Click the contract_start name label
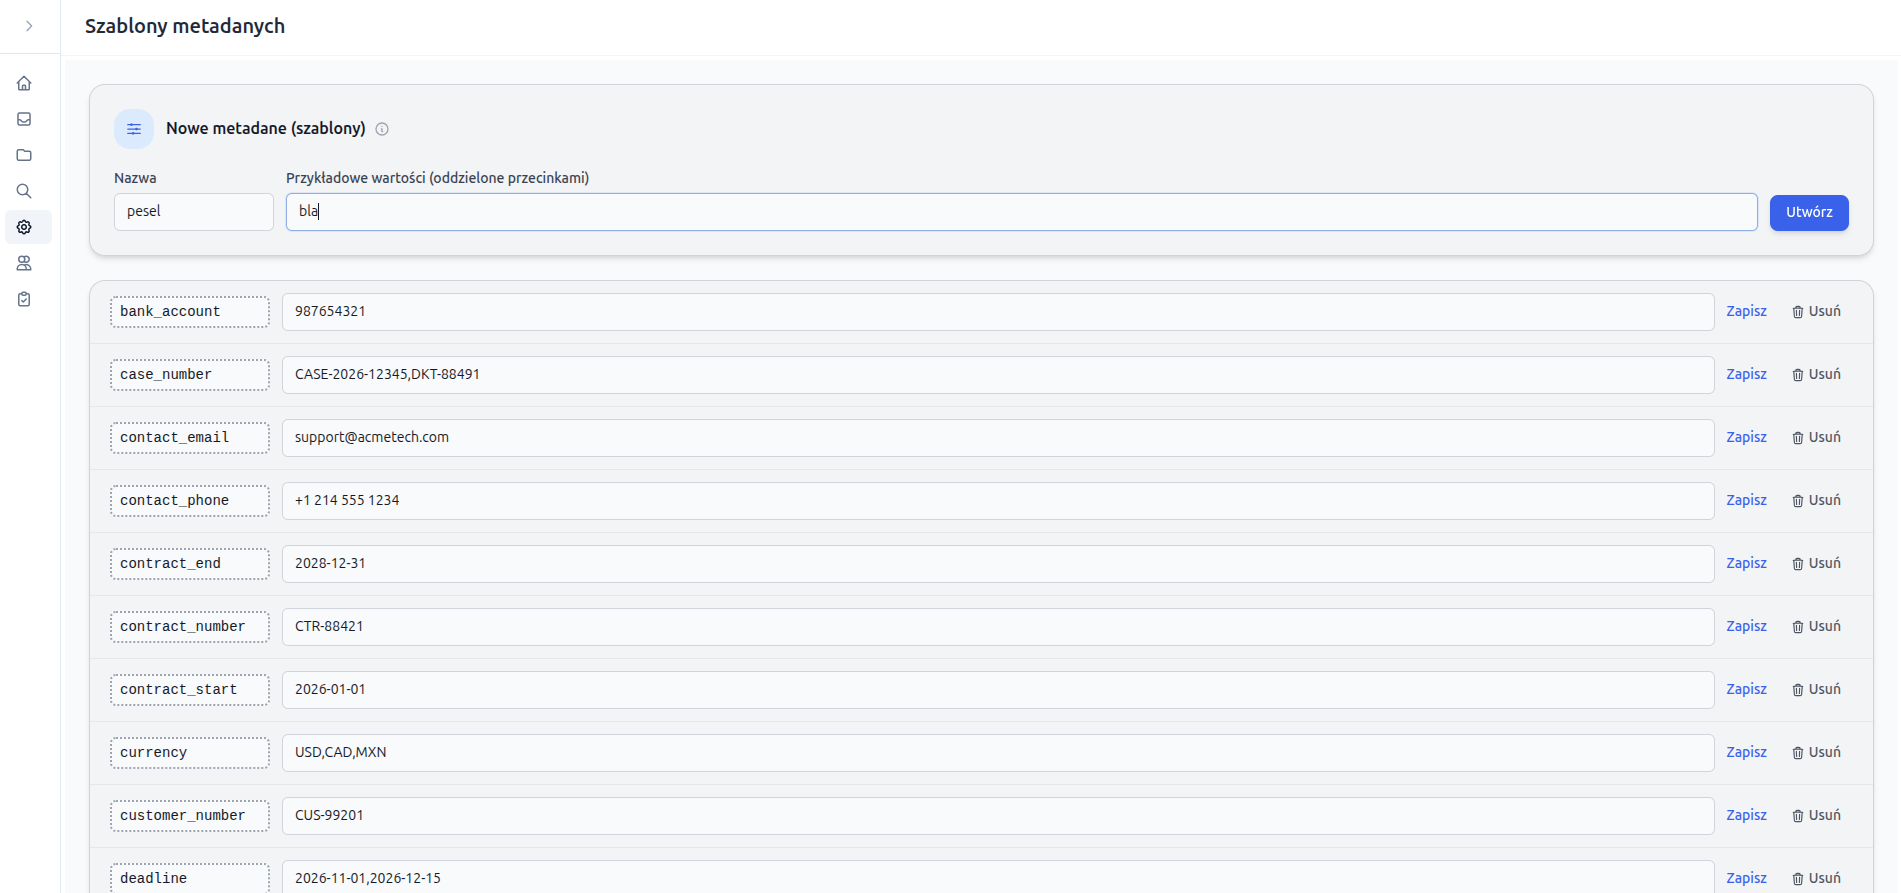Image resolution: width=1901 pixels, height=893 pixels. coord(190,690)
